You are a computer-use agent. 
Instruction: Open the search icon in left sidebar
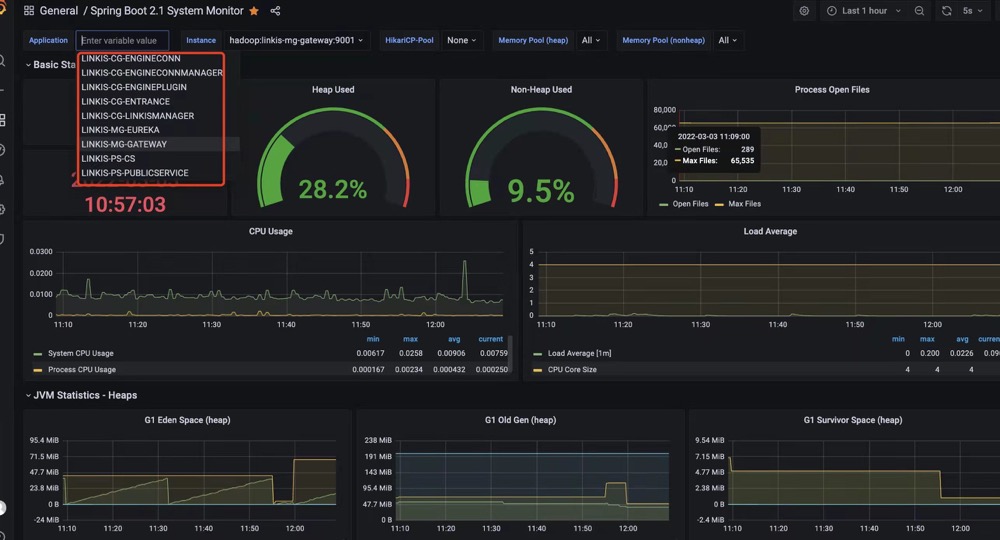[x=3, y=61]
